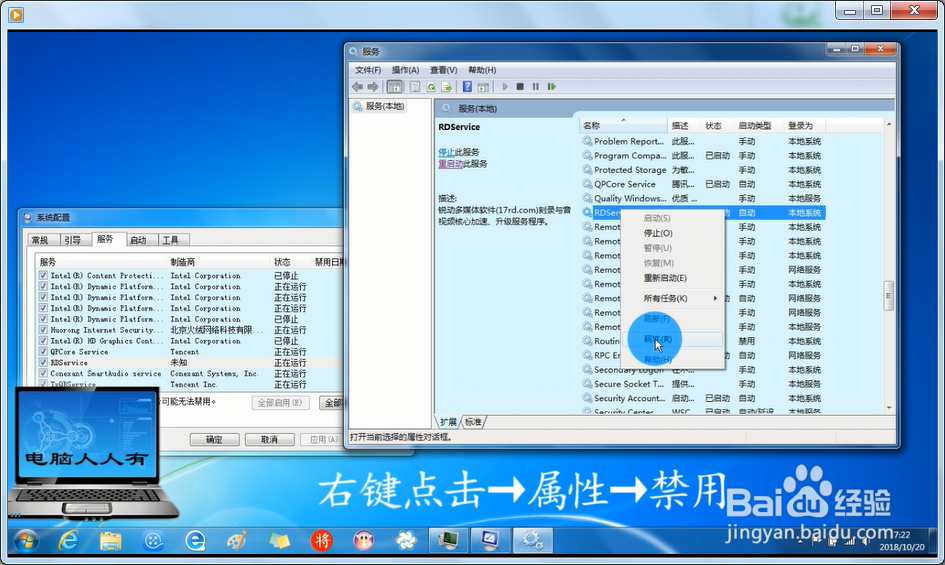
Task: Click gear icon of Secure Socket T... row
Action: (x=587, y=384)
